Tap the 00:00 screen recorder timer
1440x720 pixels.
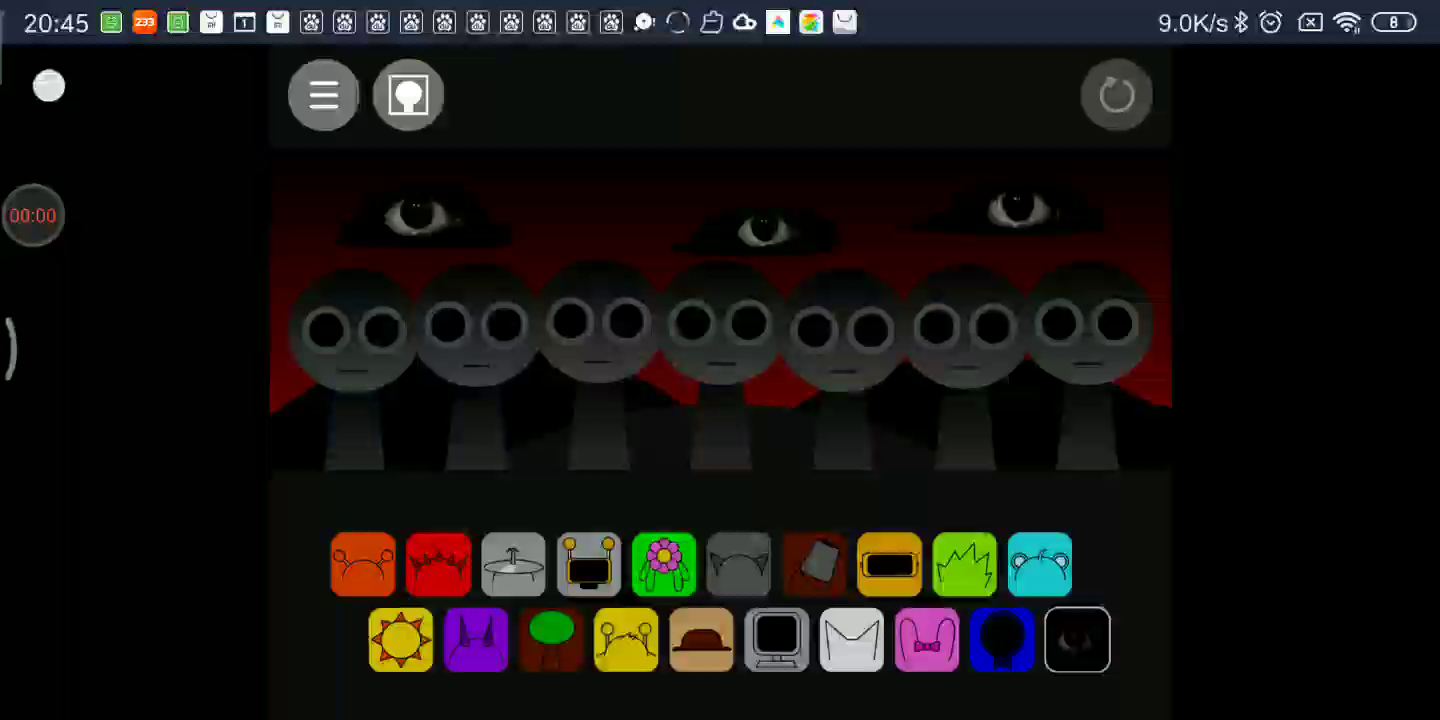coord(33,215)
